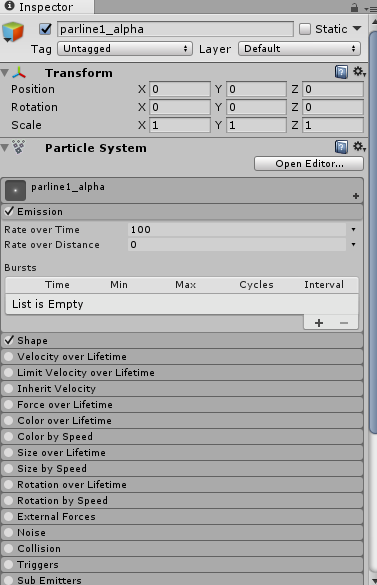Disable the Shape module checkmark
Image resolution: width=377 pixels, height=585 pixels.
[9, 340]
